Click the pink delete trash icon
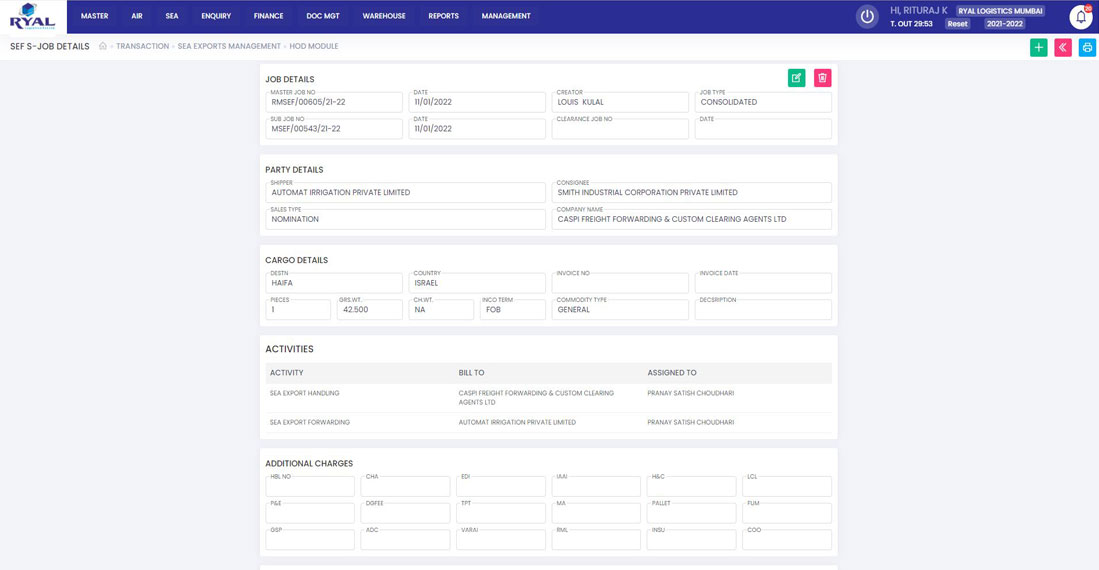This screenshot has width=1099, height=570. [x=822, y=78]
